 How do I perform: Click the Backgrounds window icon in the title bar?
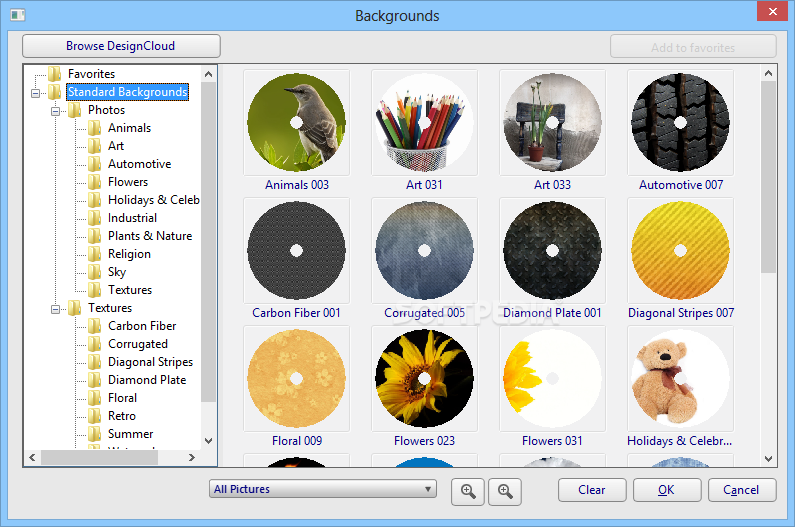point(18,15)
